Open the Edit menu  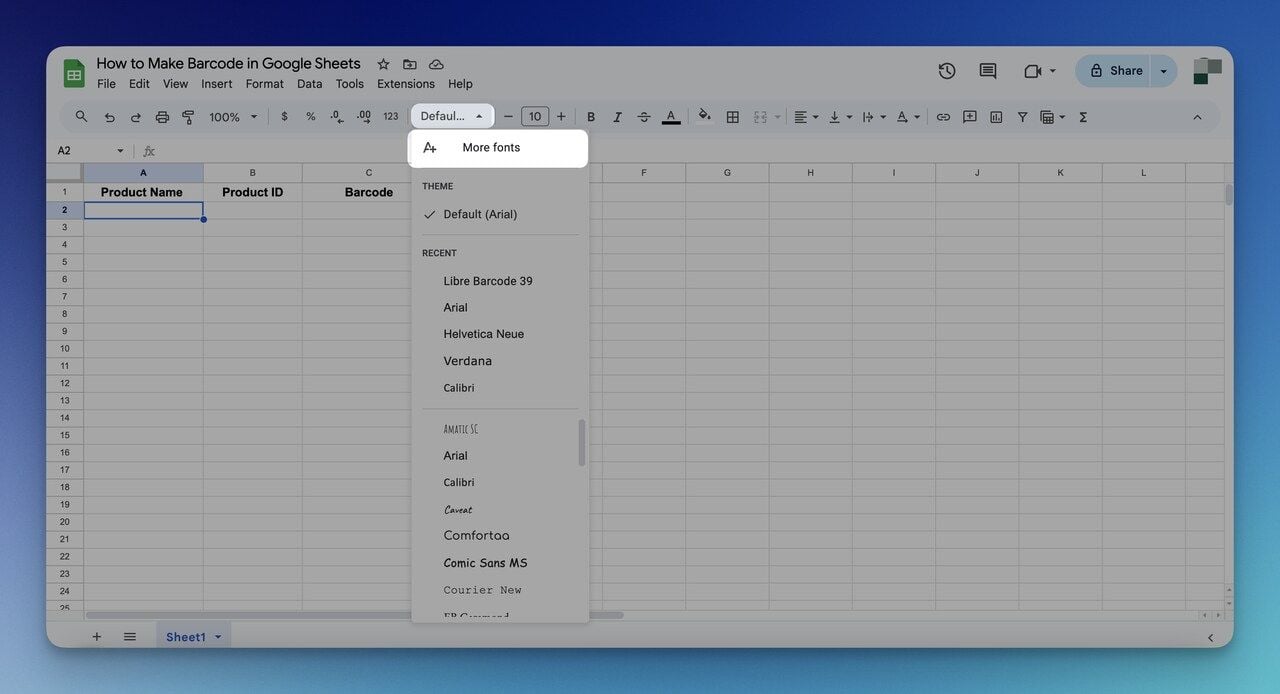click(139, 84)
